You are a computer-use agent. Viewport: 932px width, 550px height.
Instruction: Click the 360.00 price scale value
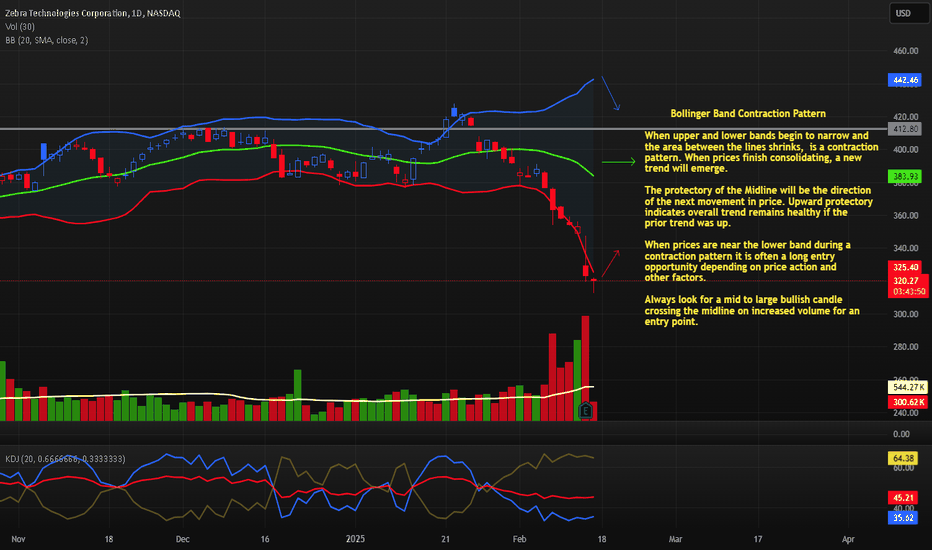tap(906, 215)
